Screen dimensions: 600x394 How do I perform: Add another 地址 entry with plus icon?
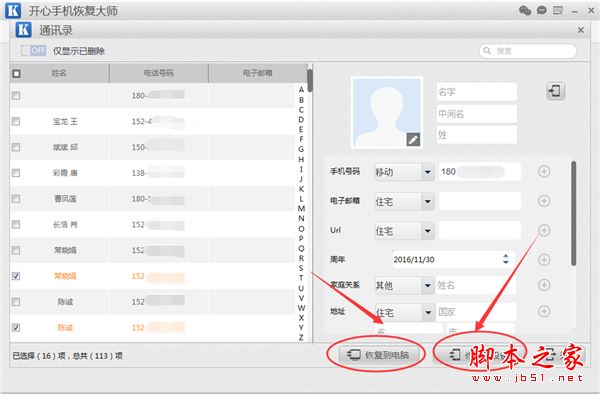click(x=544, y=311)
